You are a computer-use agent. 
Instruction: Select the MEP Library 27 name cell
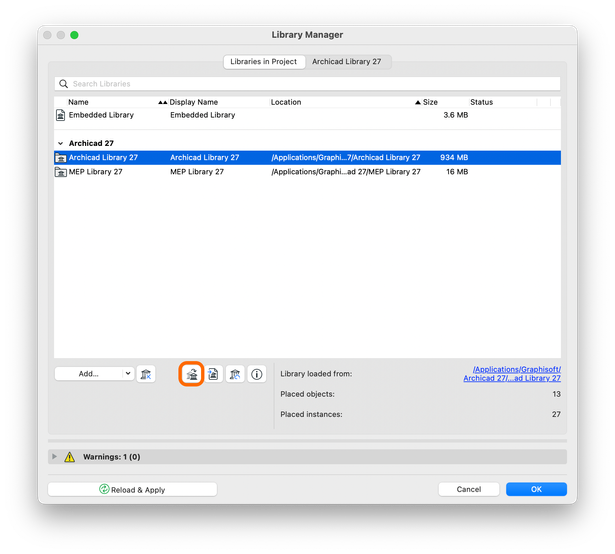pos(96,172)
